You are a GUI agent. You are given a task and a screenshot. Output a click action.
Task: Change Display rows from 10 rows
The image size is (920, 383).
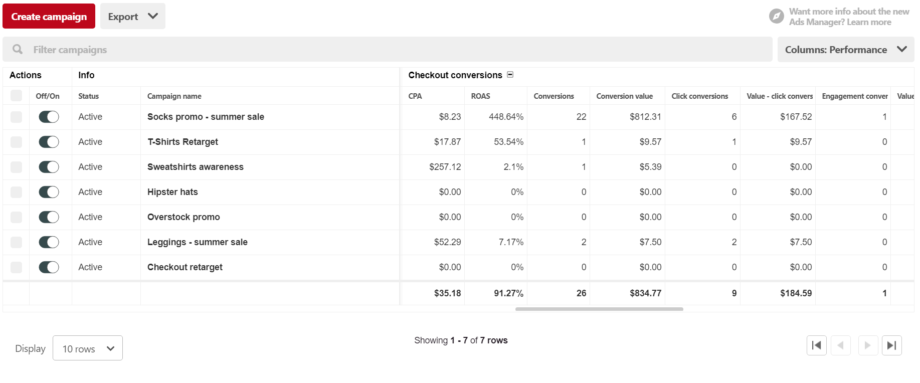pyautogui.click(x=87, y=348)
